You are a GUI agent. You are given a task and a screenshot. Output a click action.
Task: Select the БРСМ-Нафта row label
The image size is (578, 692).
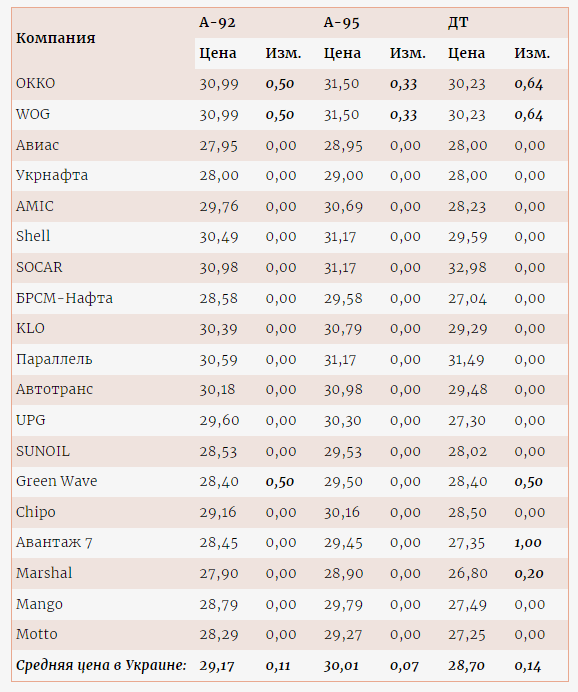tap(64, 298)
